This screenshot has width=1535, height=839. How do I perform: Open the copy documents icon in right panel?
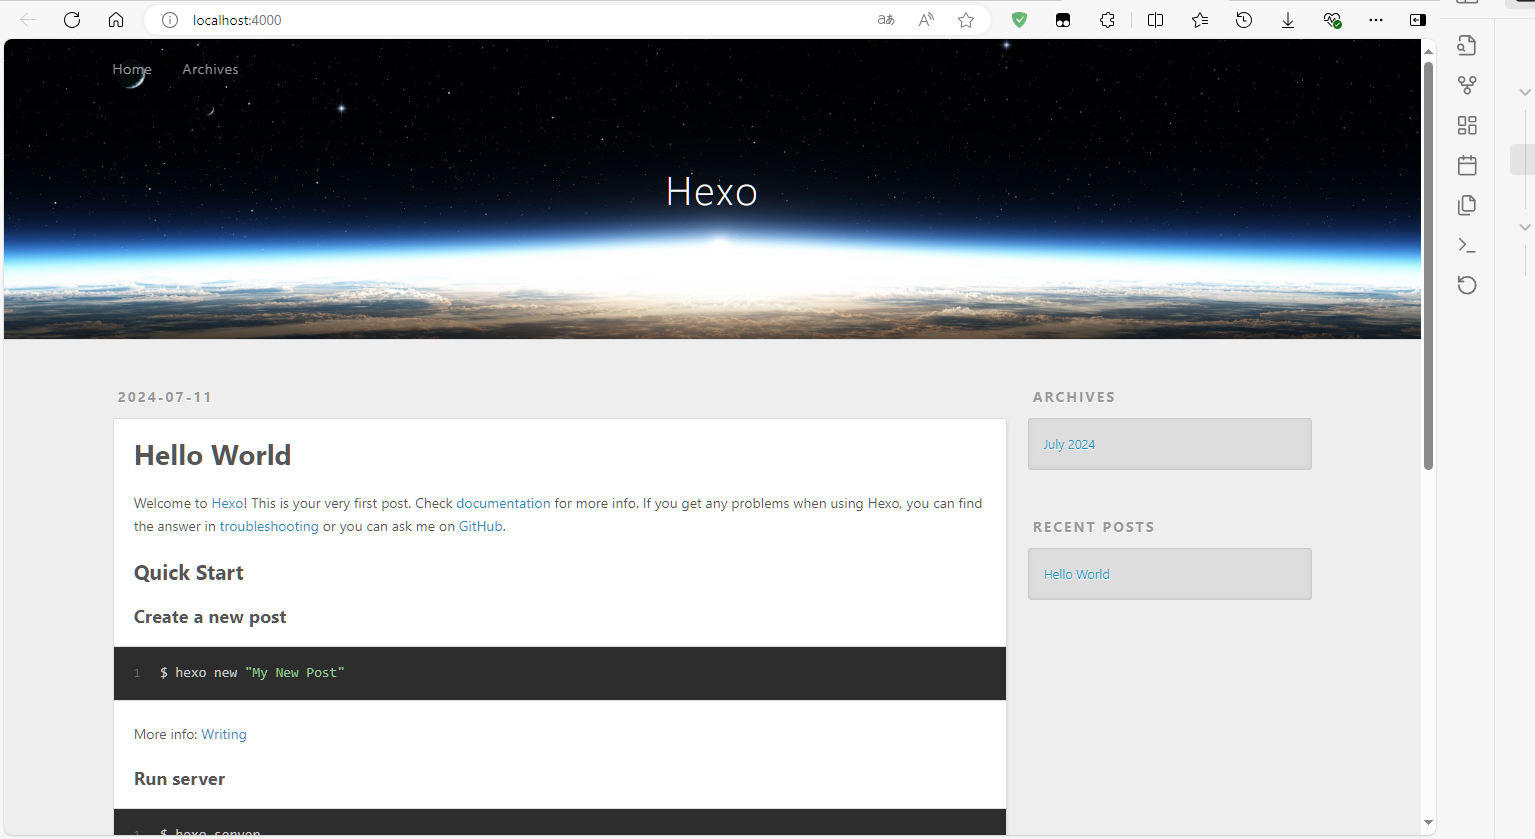point(1467,205)
